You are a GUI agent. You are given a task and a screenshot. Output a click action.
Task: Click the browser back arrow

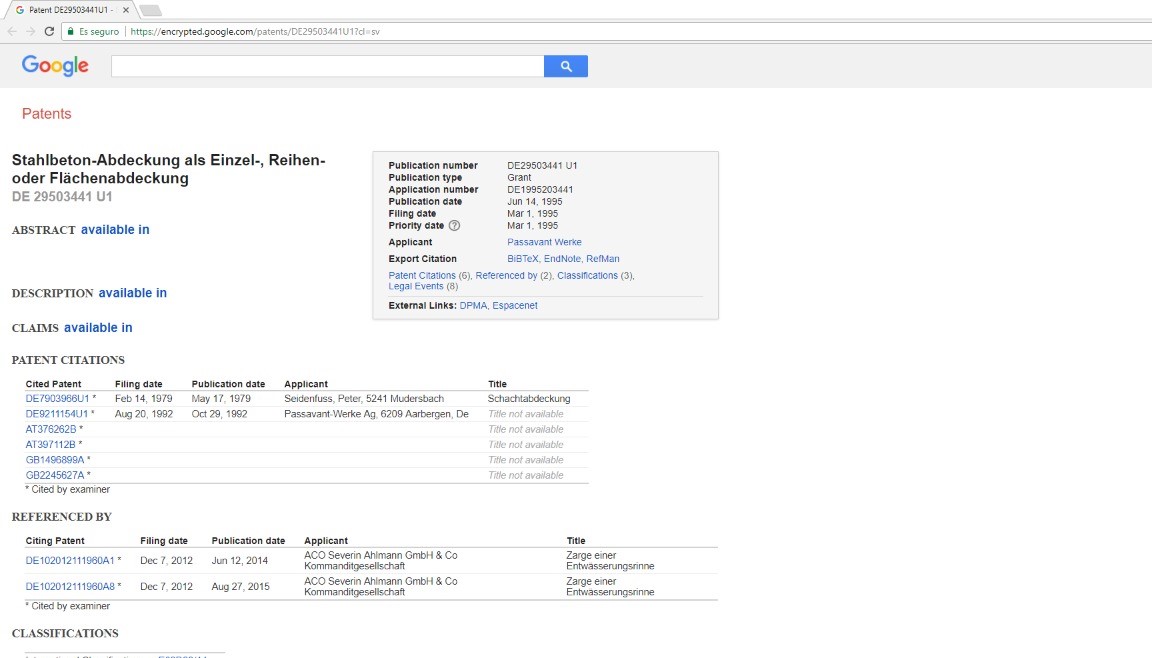(12, 32)
